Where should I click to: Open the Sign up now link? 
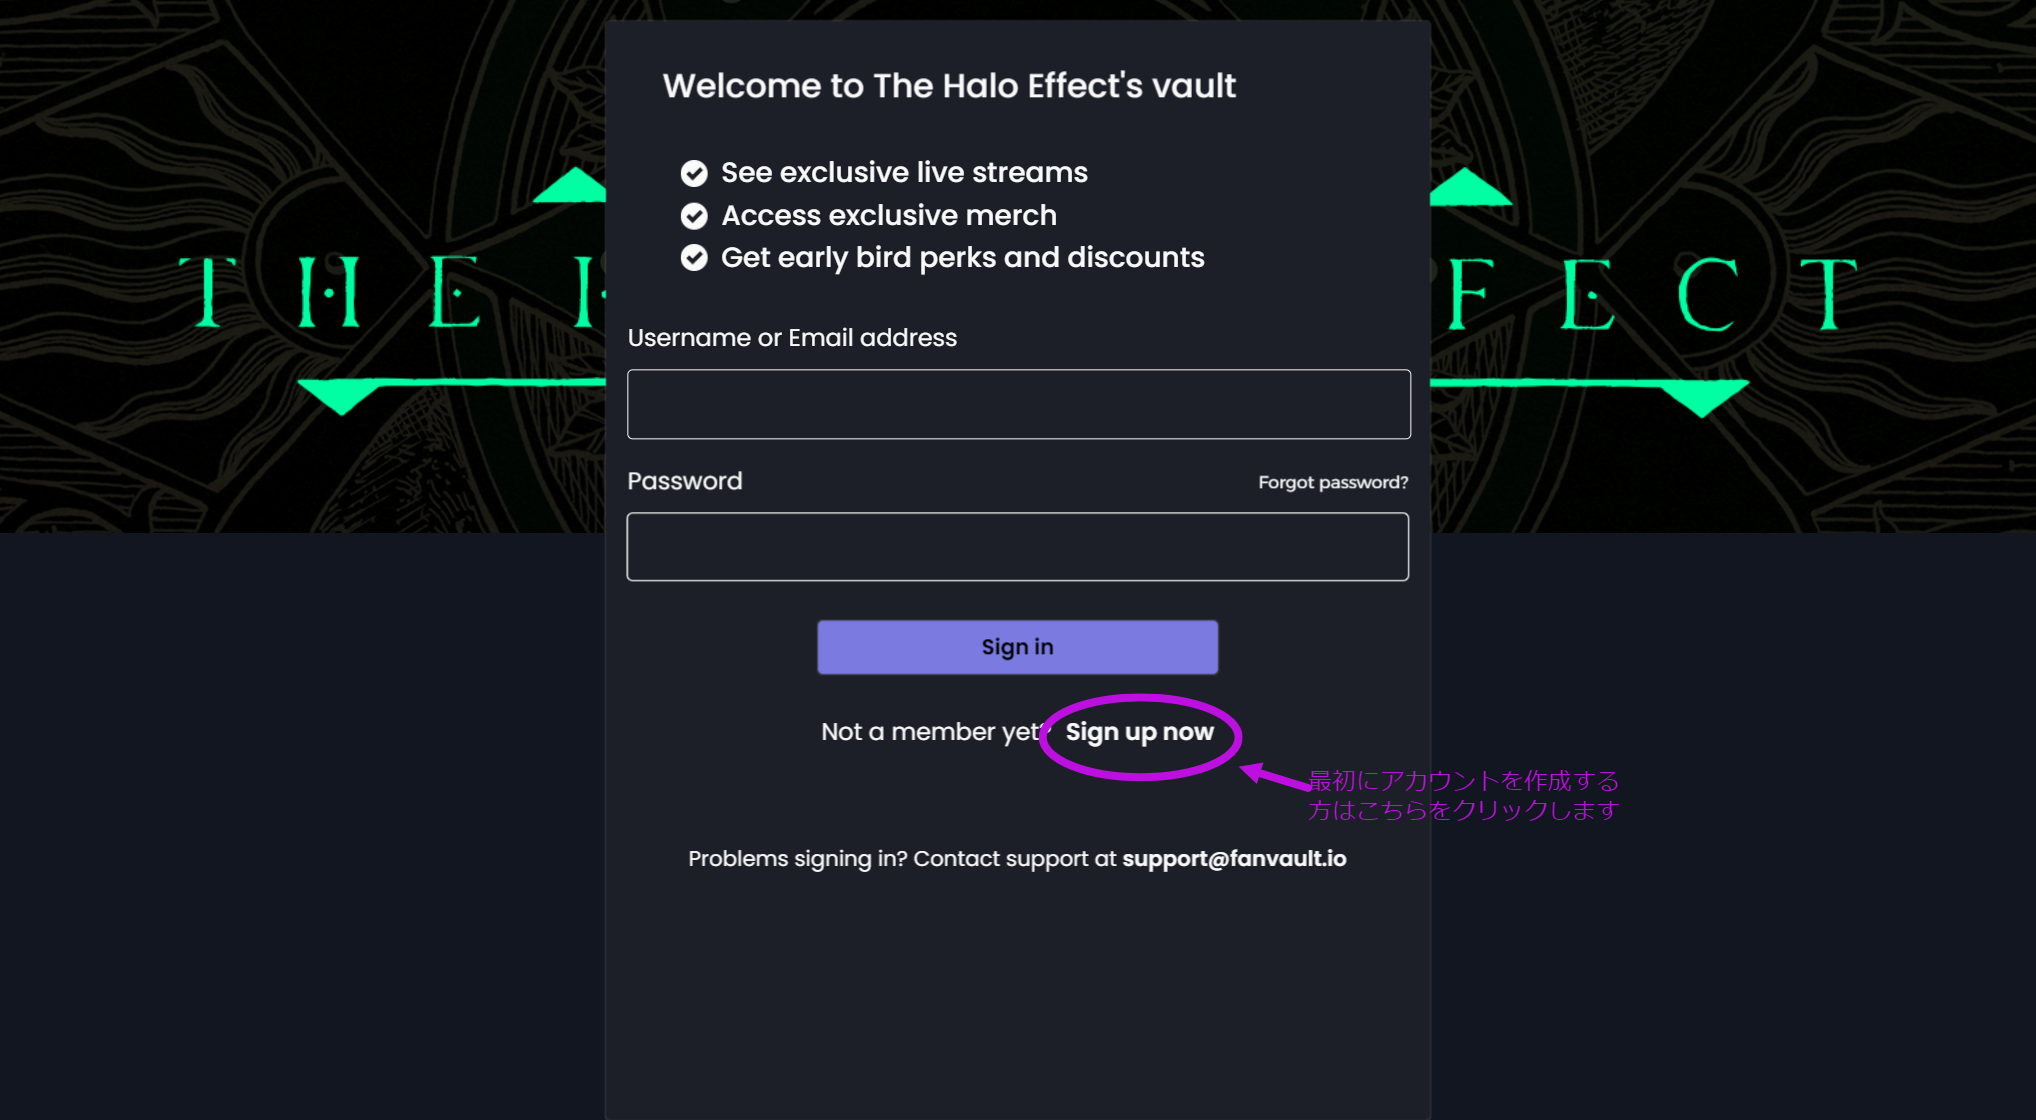click(1140, 732)
